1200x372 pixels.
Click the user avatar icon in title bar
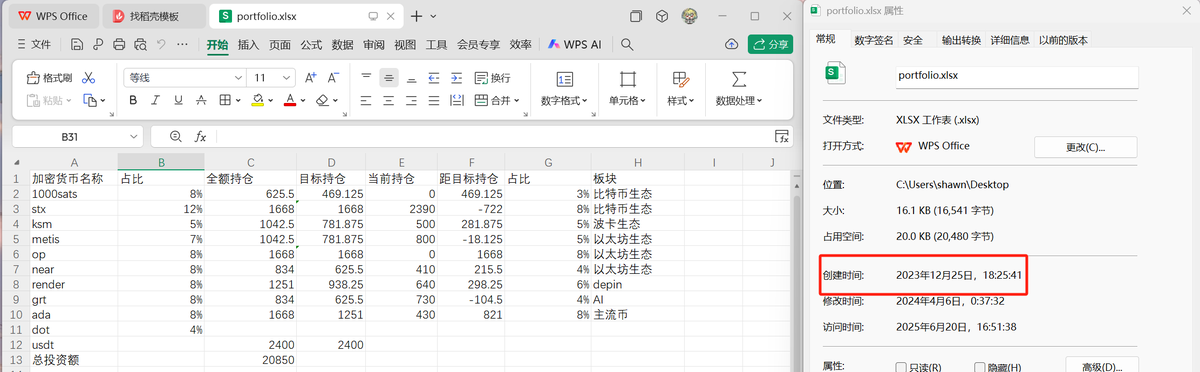(x=689, y=16)
